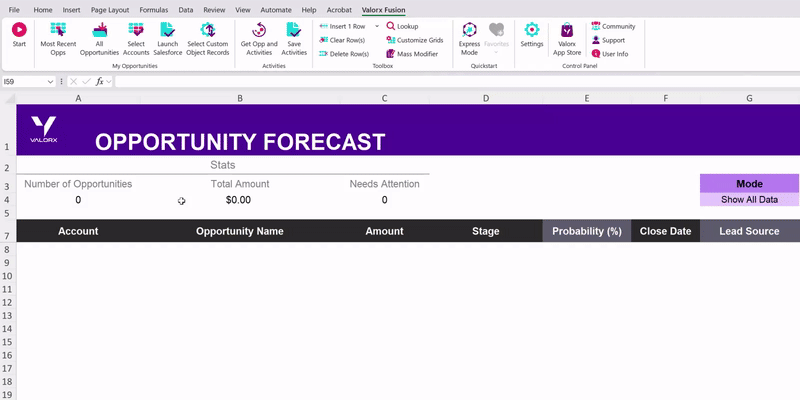Open Mass Modifier tool
Screen dimensions: 800x400
[x=412, y=54]
